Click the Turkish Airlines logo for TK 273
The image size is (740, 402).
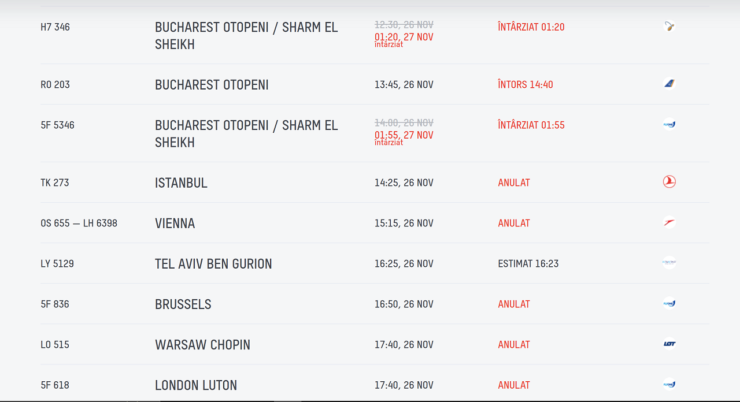coord(669,182)
